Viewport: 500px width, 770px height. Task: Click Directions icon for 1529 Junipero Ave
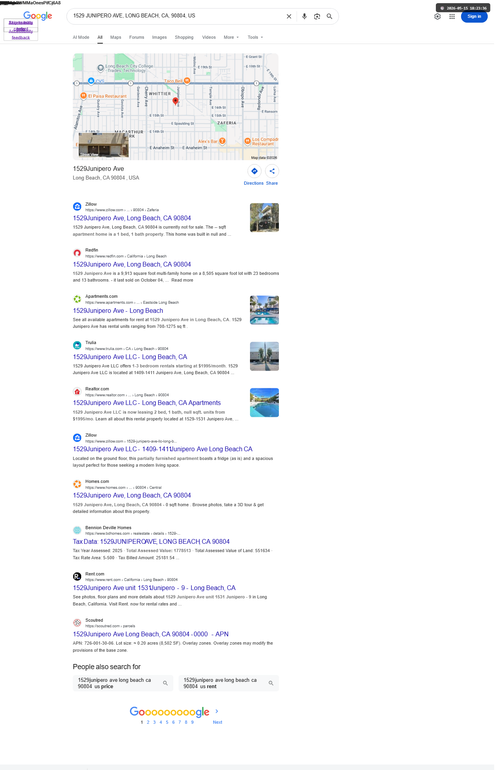point(254,171)
